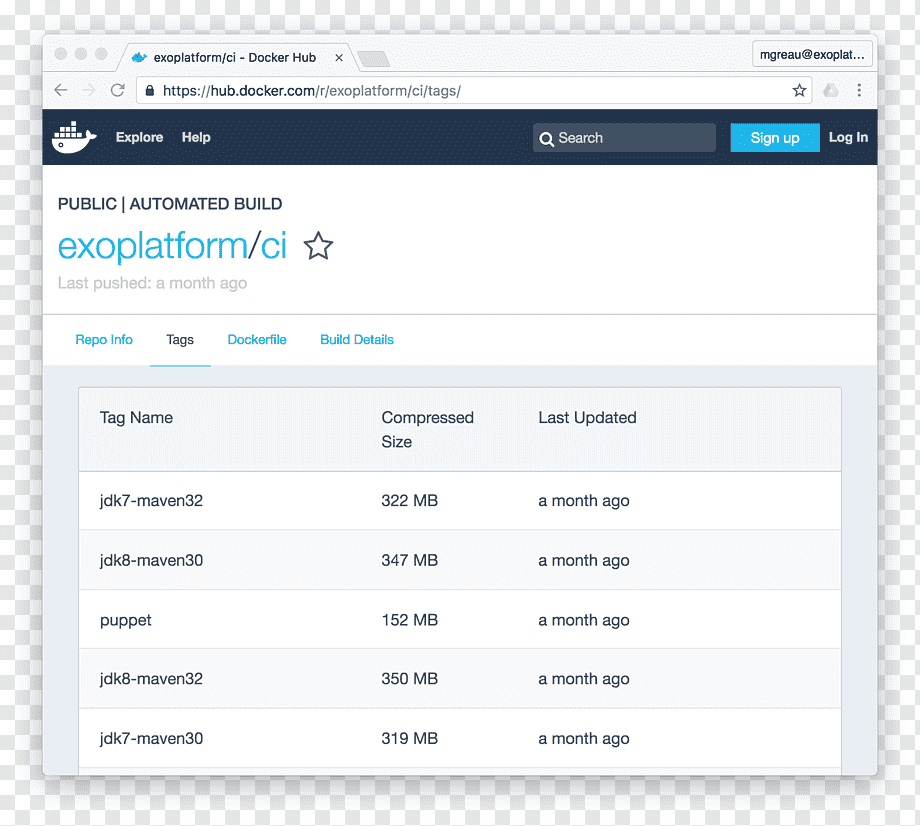Click the 350 MB size value
The height and width of the screenshot is (826, 920).
[410, 679]
